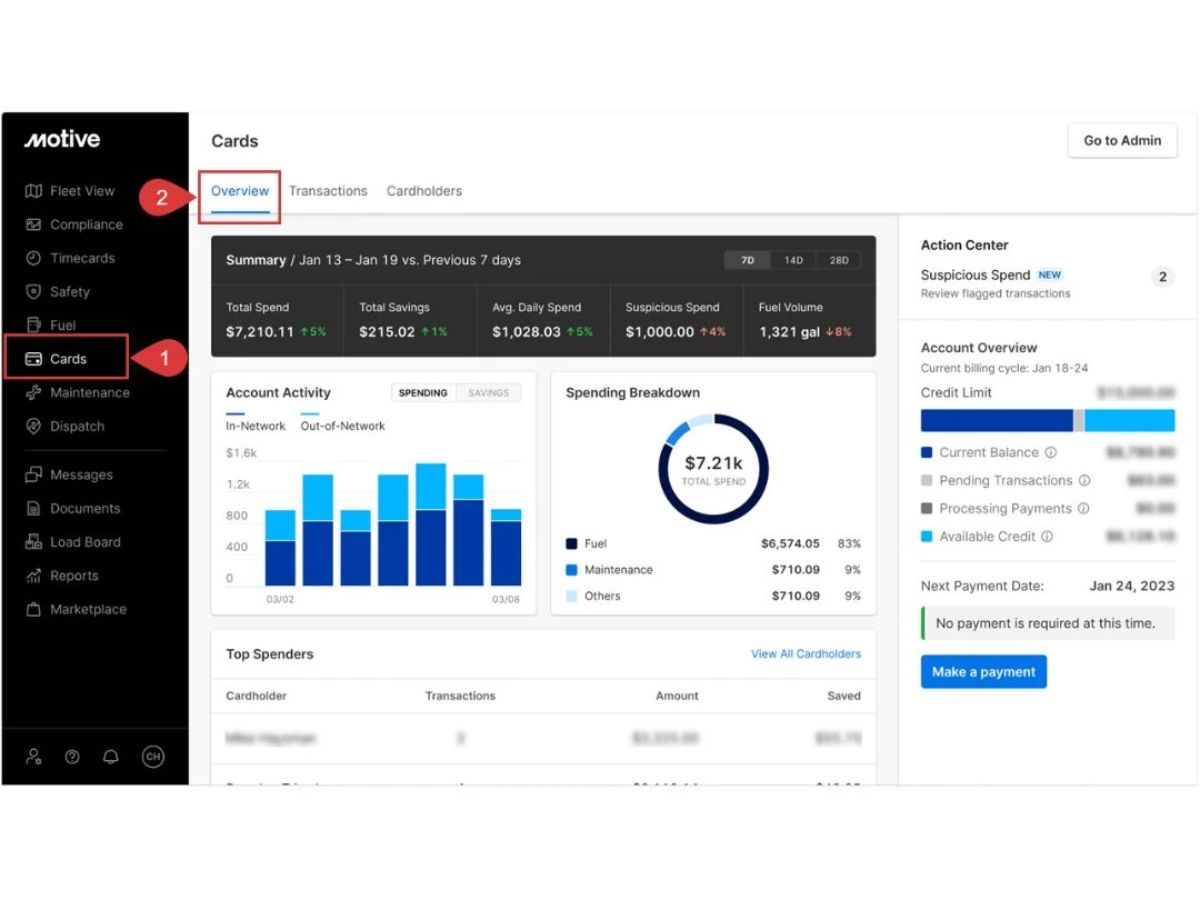Screen dimensions: 1200x900
Task: Click the Motive logo
Action: 62,140
